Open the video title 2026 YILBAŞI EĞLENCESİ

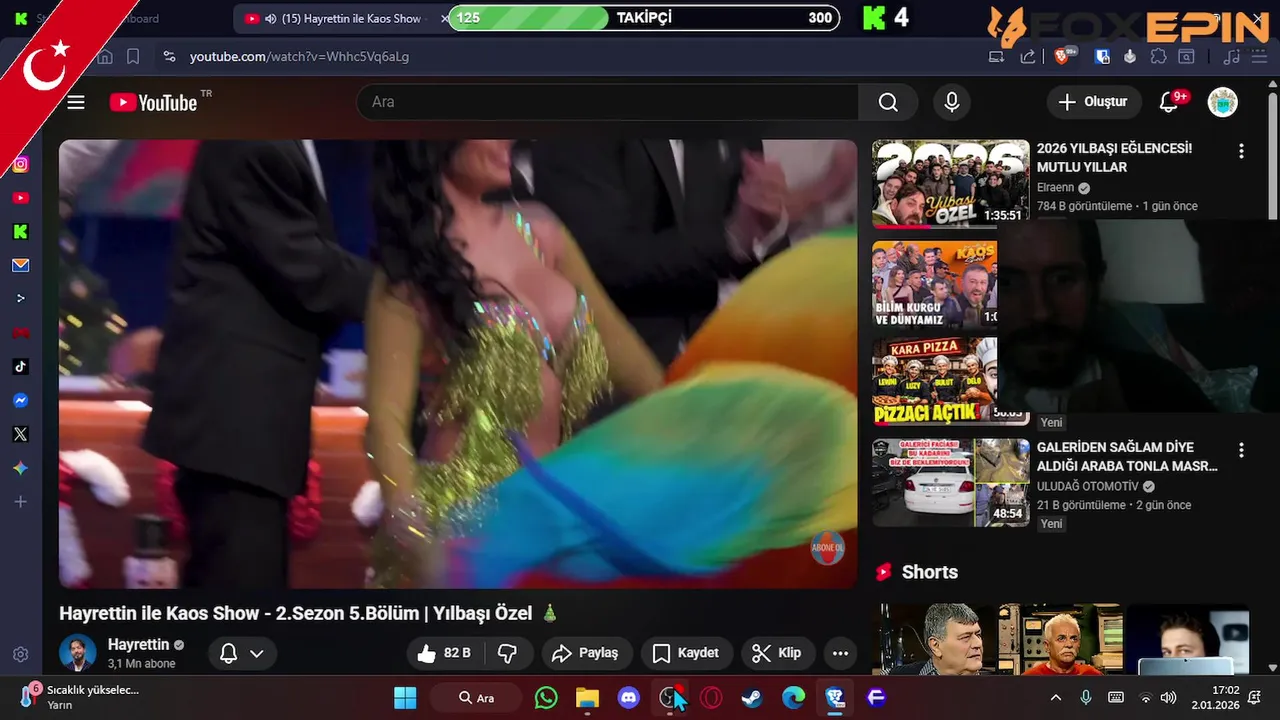[x=1114, y=157]
